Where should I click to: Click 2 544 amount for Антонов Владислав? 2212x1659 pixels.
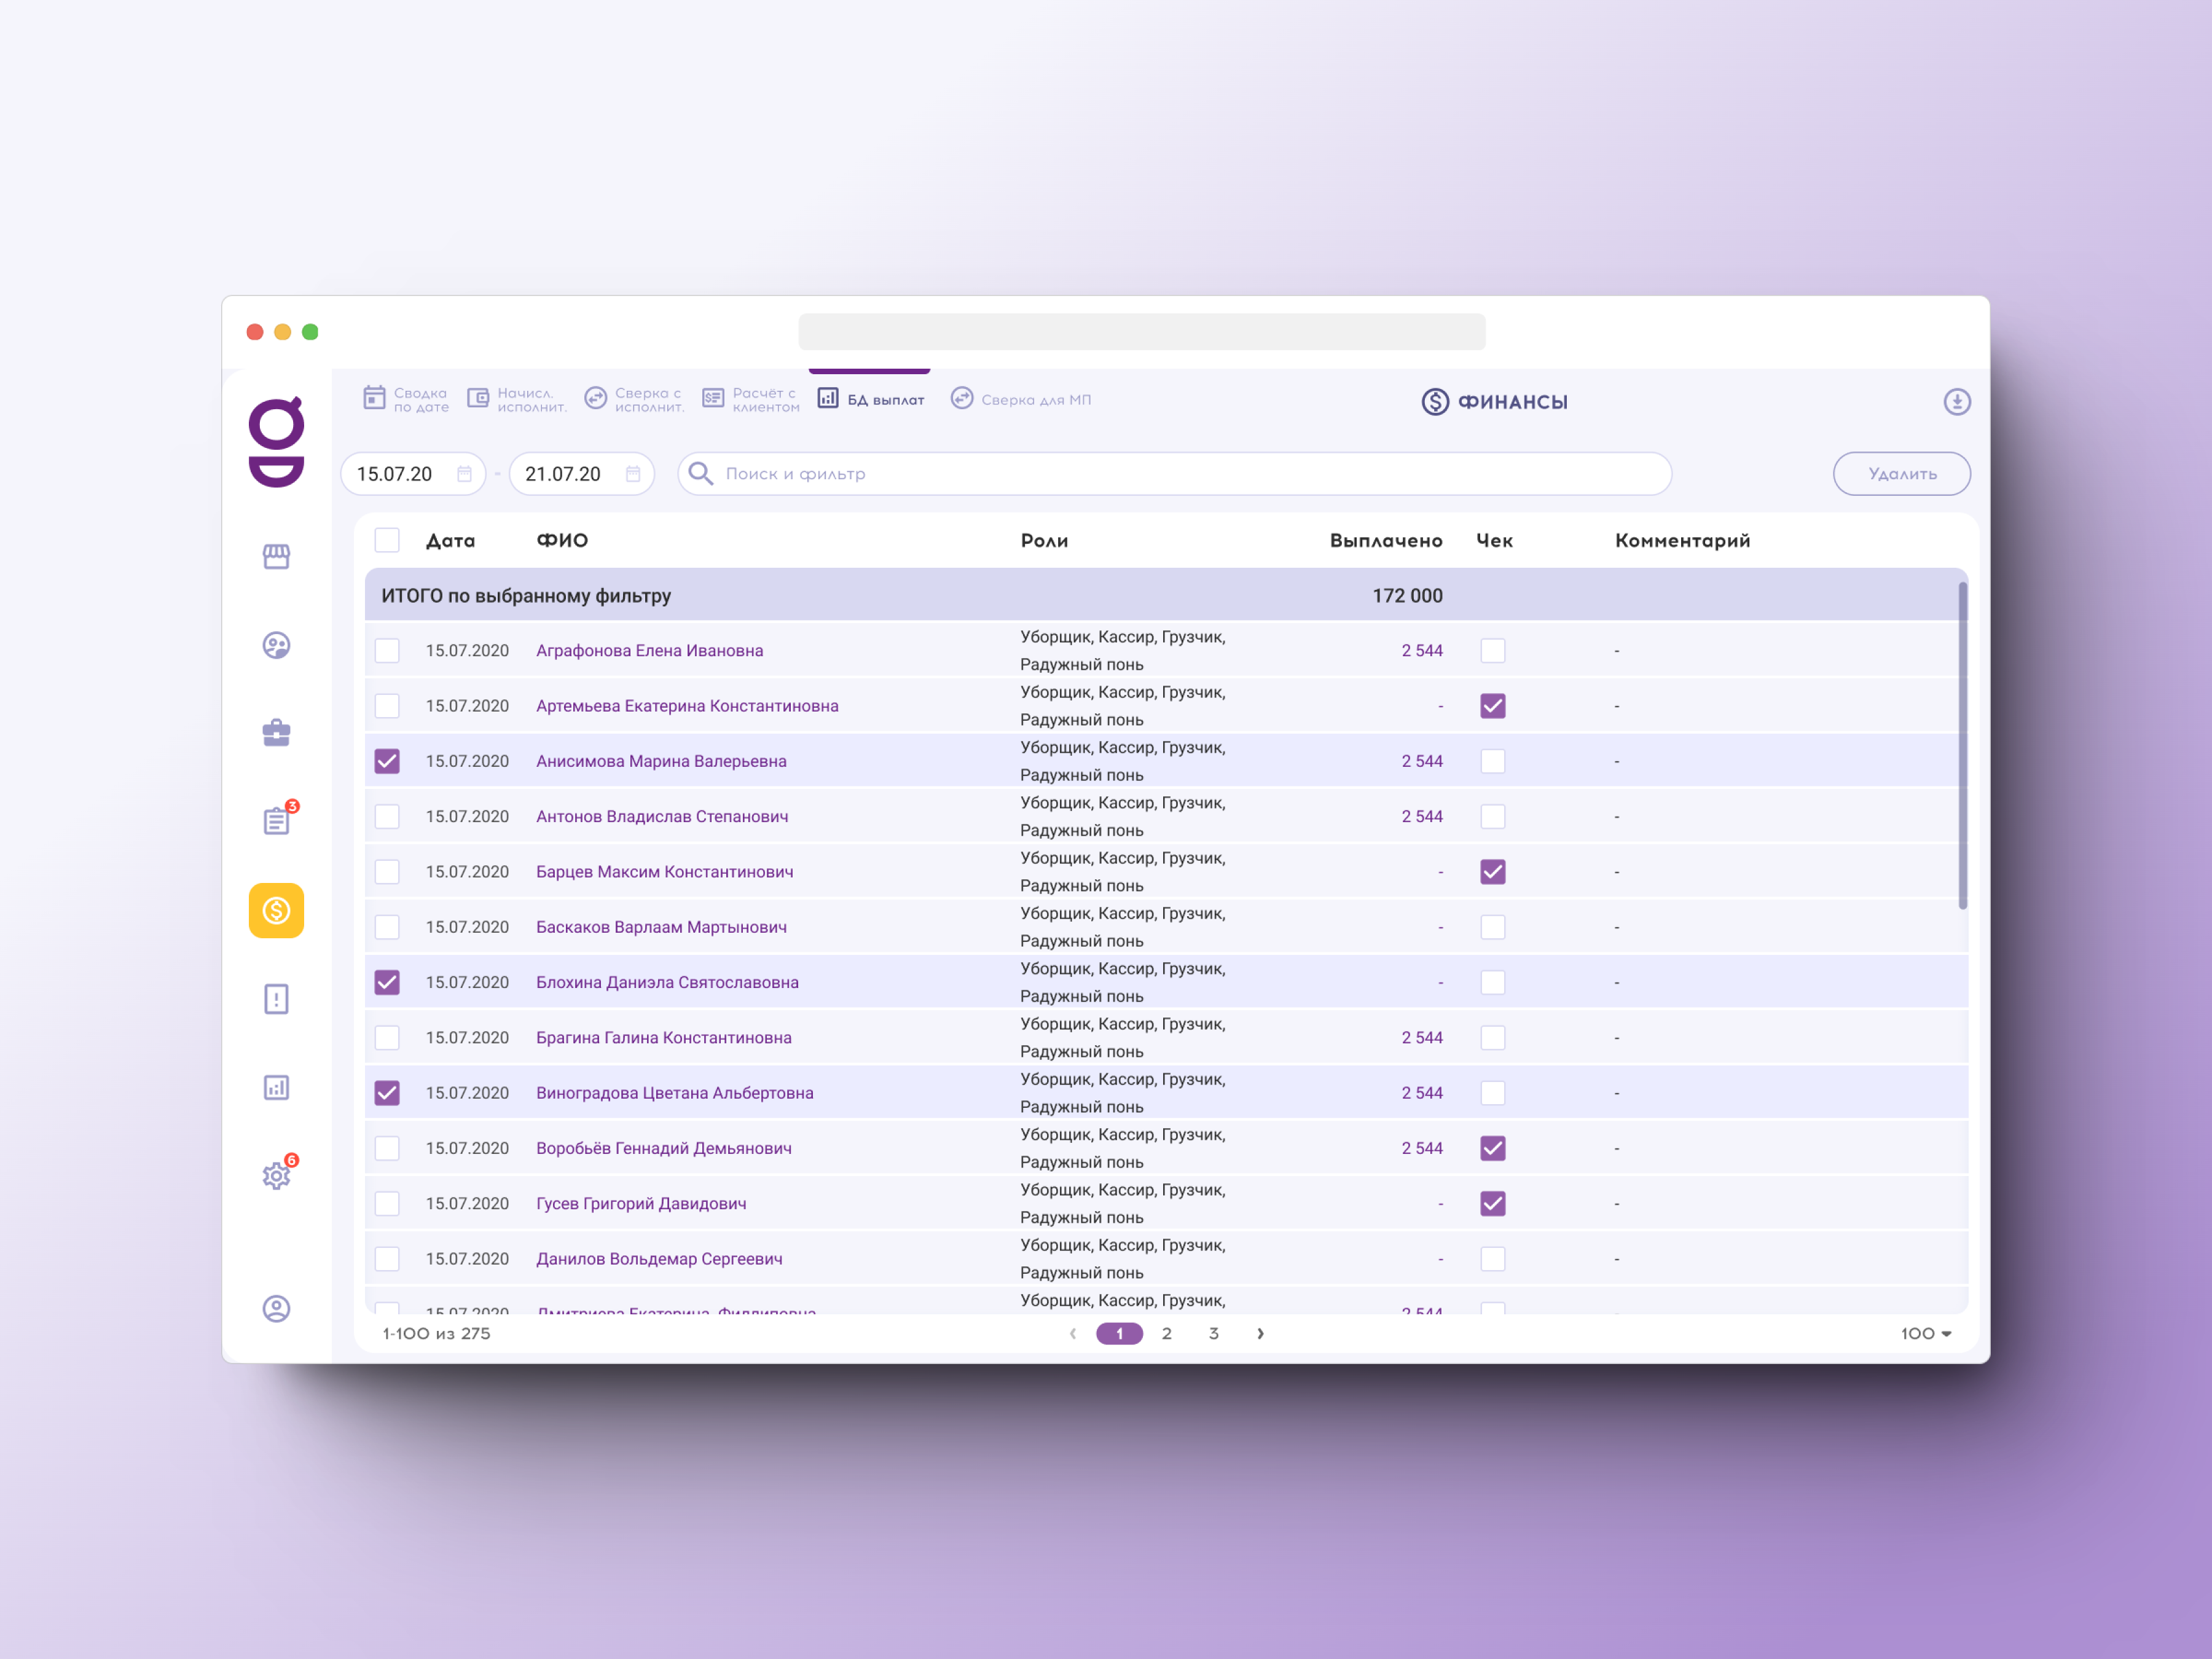tap(1422, 816)
